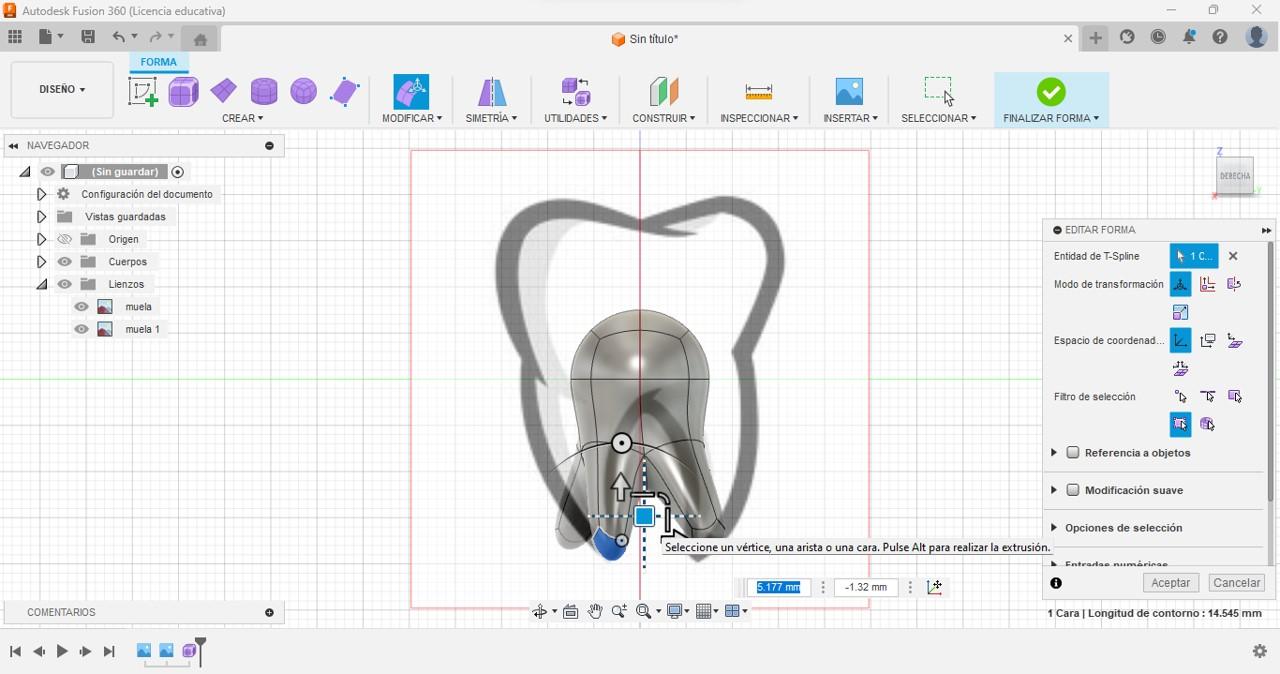Show the hidden Origen folder
Image resolution: width=1280 pixels, height=674 pixels.
pos(65,239)
